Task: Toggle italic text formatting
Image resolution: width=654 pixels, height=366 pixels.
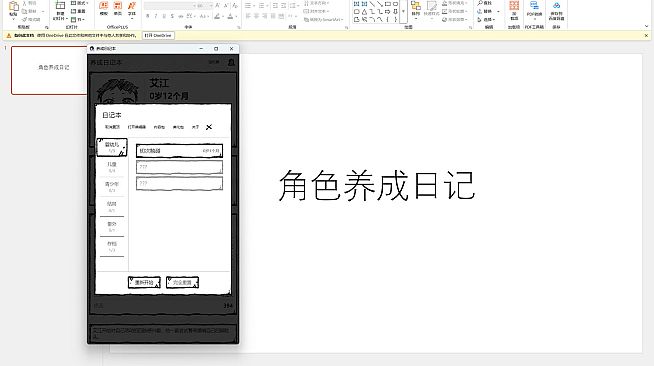Action: click(156, 16)
